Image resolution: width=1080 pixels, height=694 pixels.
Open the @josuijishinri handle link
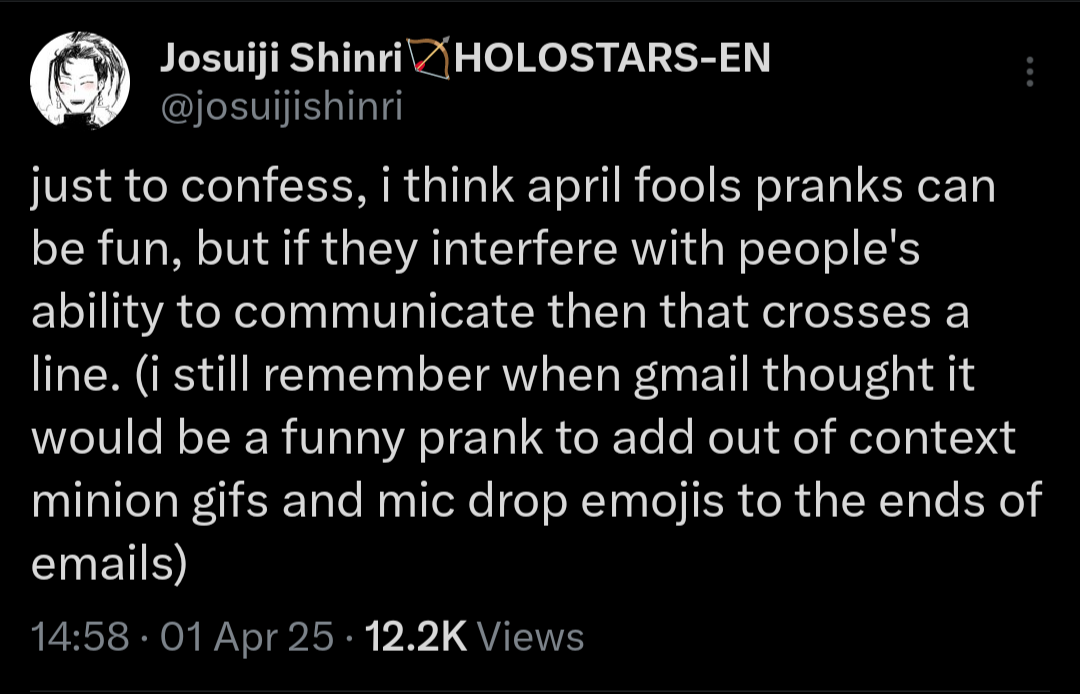(281, 106)
